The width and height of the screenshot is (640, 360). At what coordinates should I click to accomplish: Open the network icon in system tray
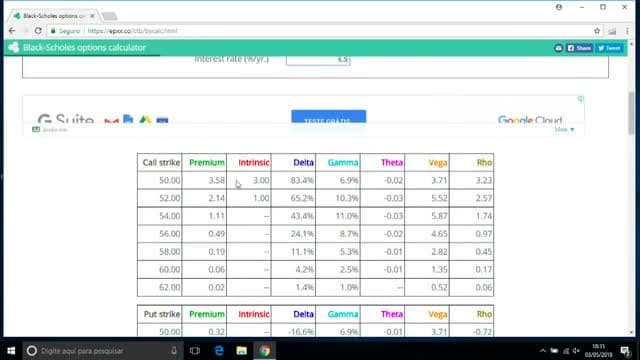(566, 351)
